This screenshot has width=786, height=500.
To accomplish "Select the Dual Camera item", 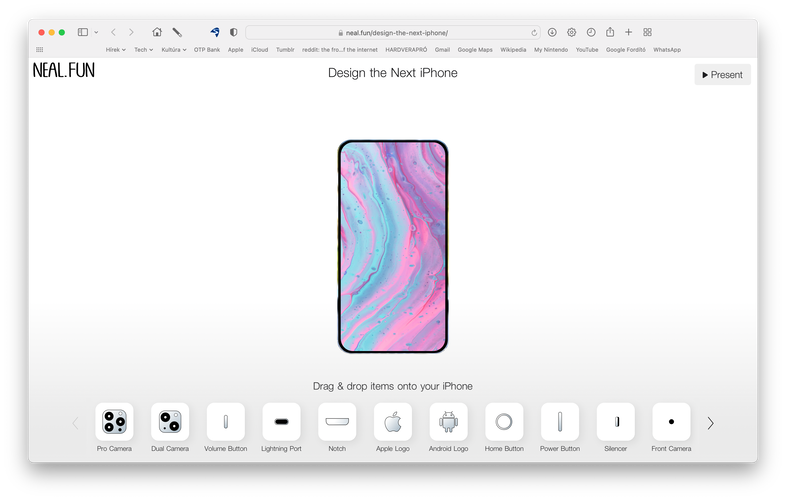I will pos(170,422).
